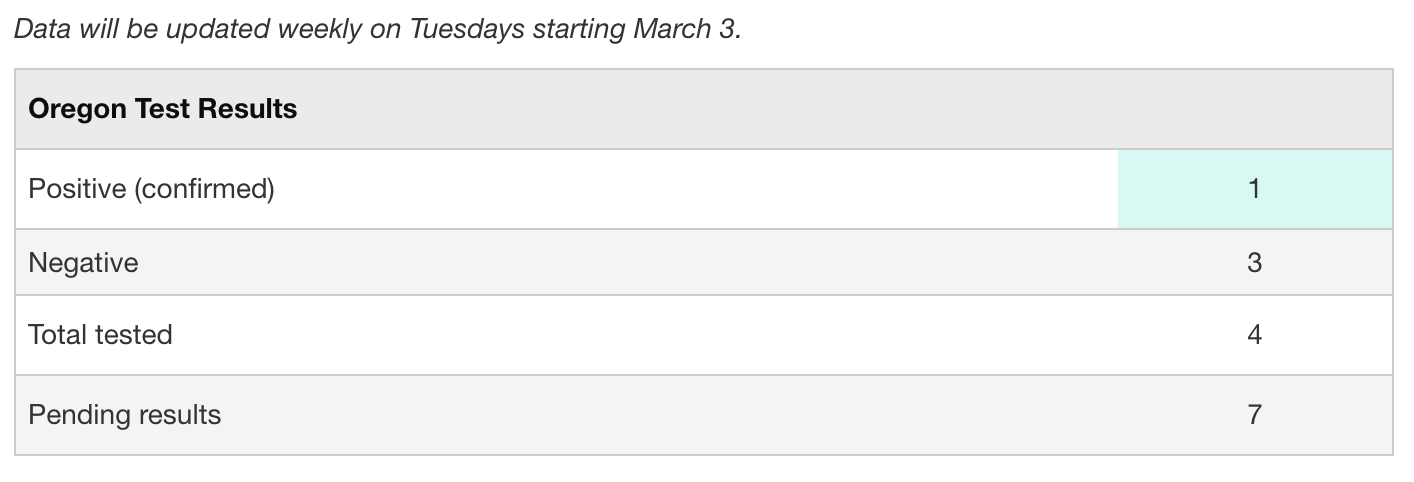This screenshot has height=482, width=1414.
Task: Click the "Oregon Test Results" table header
Action: pos(163,109)
